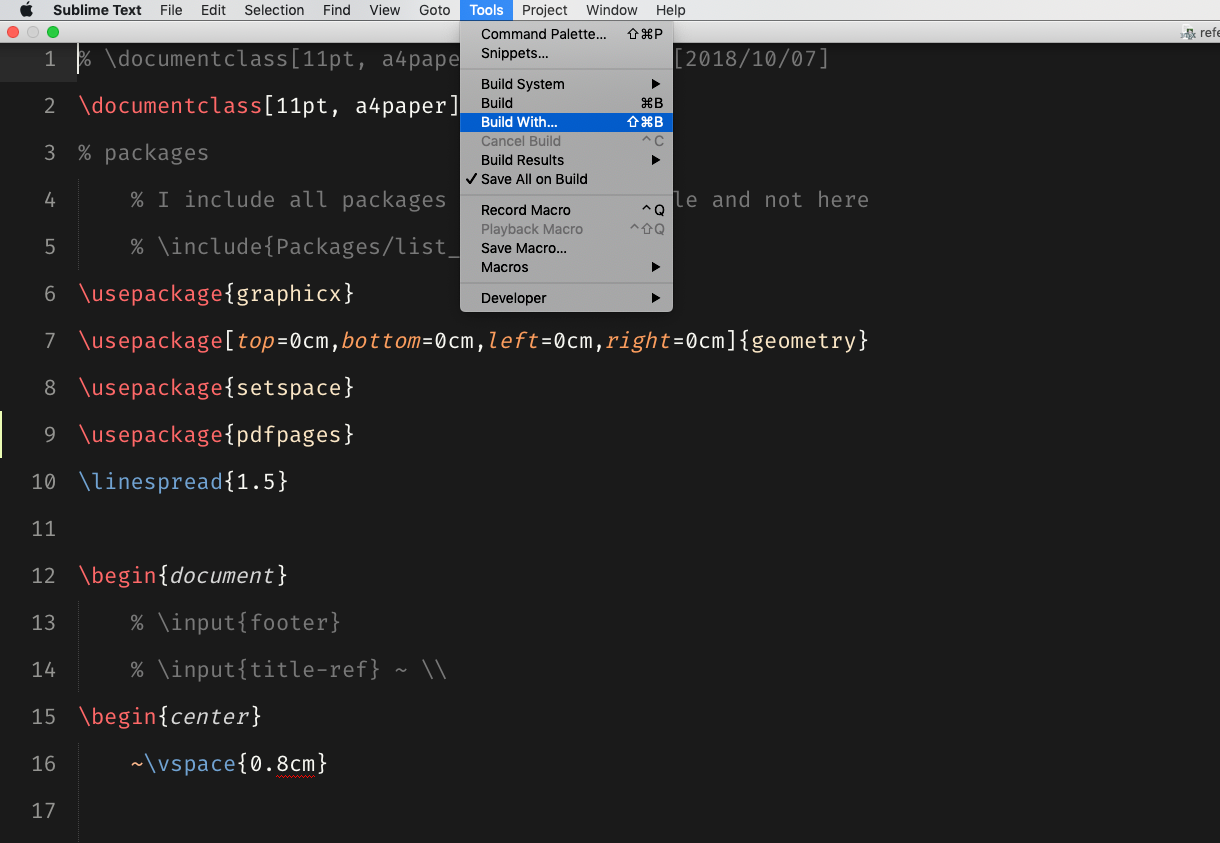The height and width of the screenshot is (843, 1220).
Task: Open the Find menu
Action: (337, 10)
